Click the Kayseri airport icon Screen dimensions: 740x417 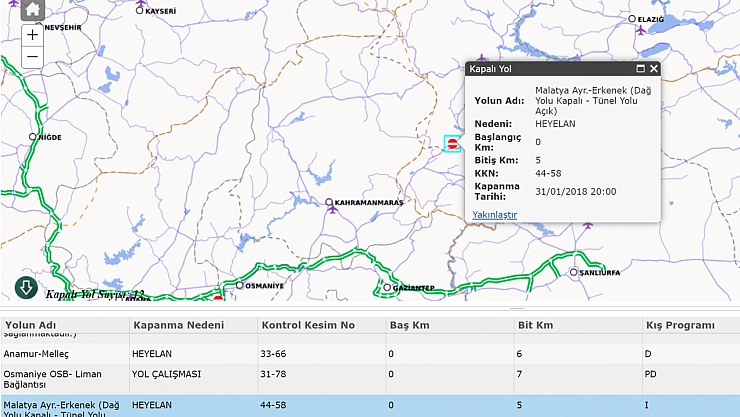point(140,2)
